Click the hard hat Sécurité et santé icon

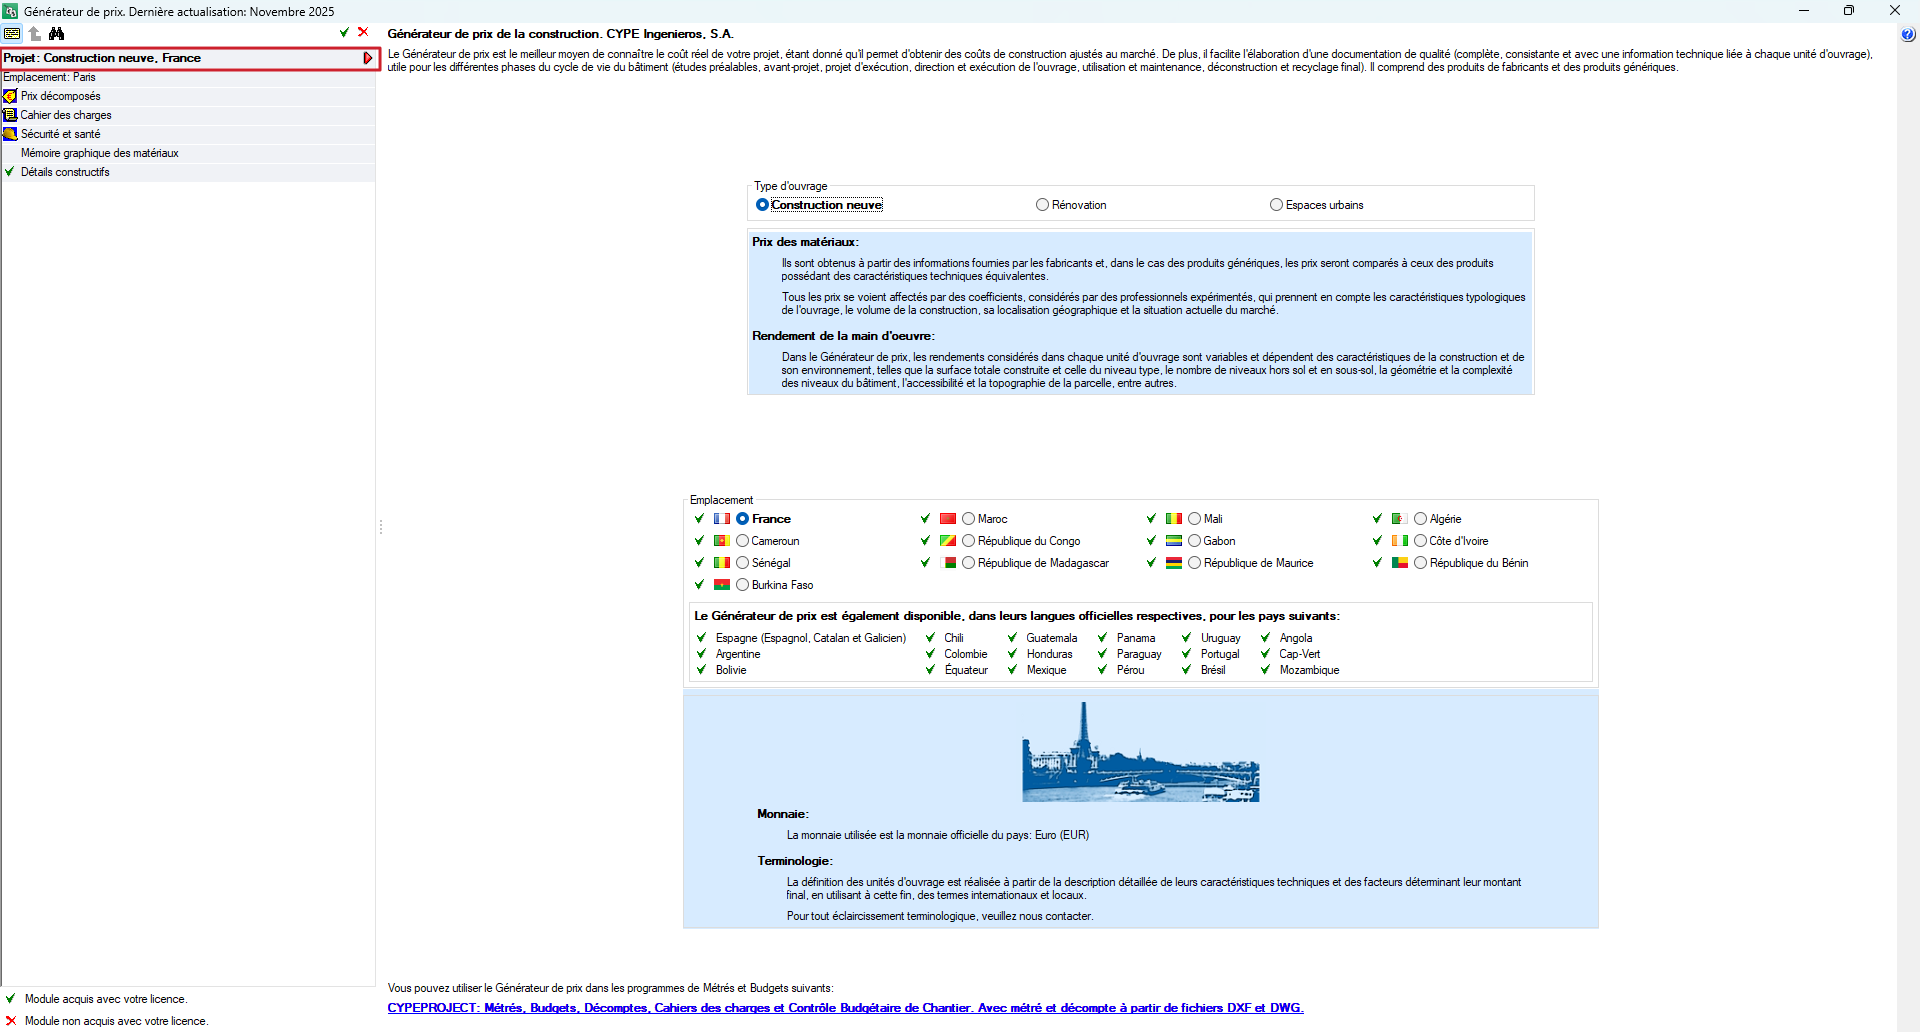pos(10,134)
